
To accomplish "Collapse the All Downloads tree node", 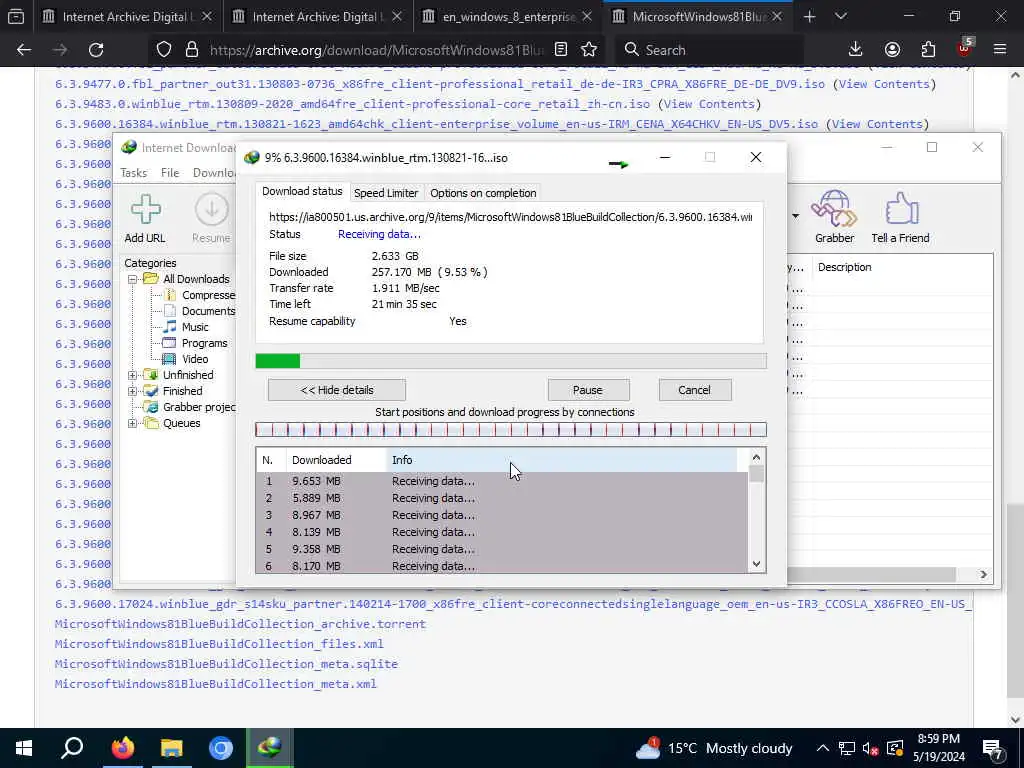I will [x=133, y=279].
